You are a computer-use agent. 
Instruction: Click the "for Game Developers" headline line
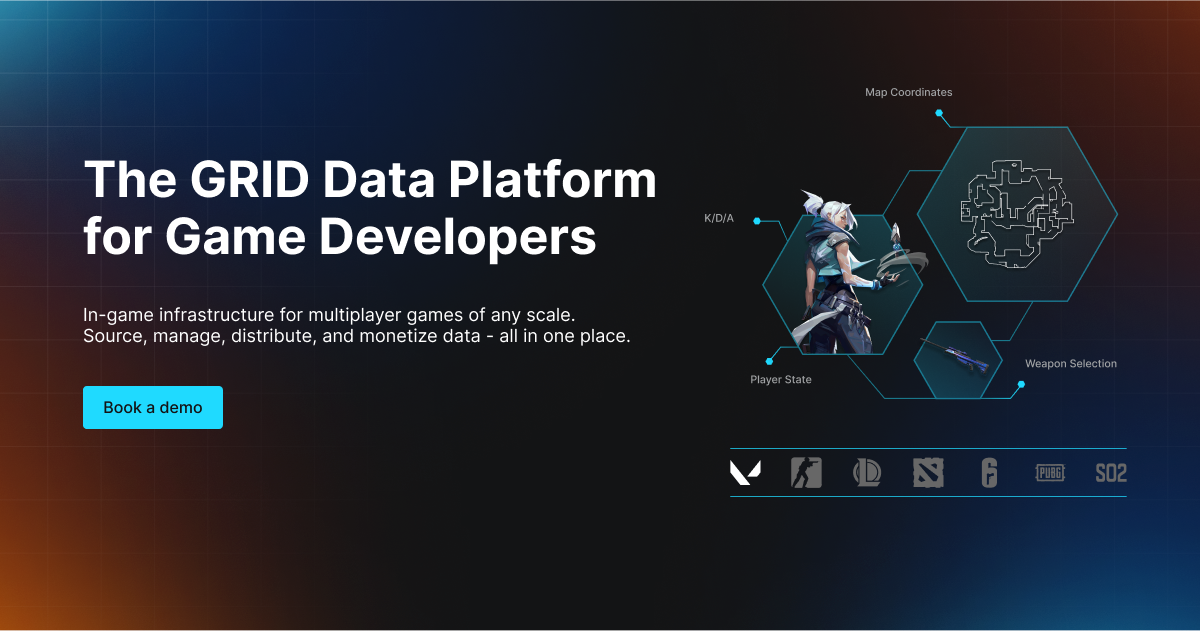340,237
